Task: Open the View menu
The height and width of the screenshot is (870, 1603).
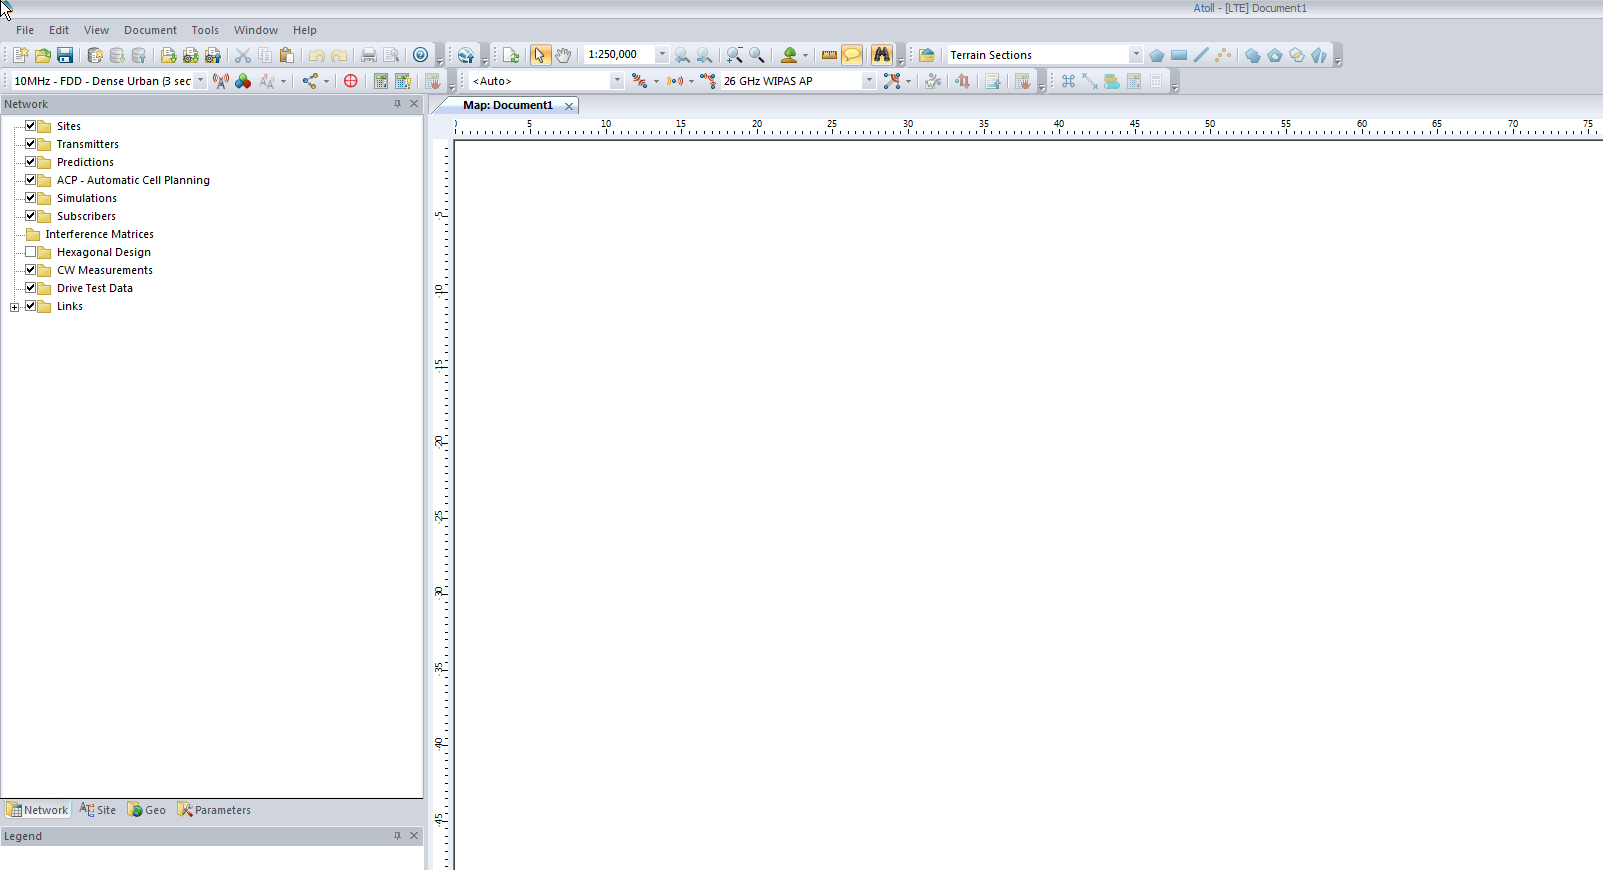Action: (96, 30)
